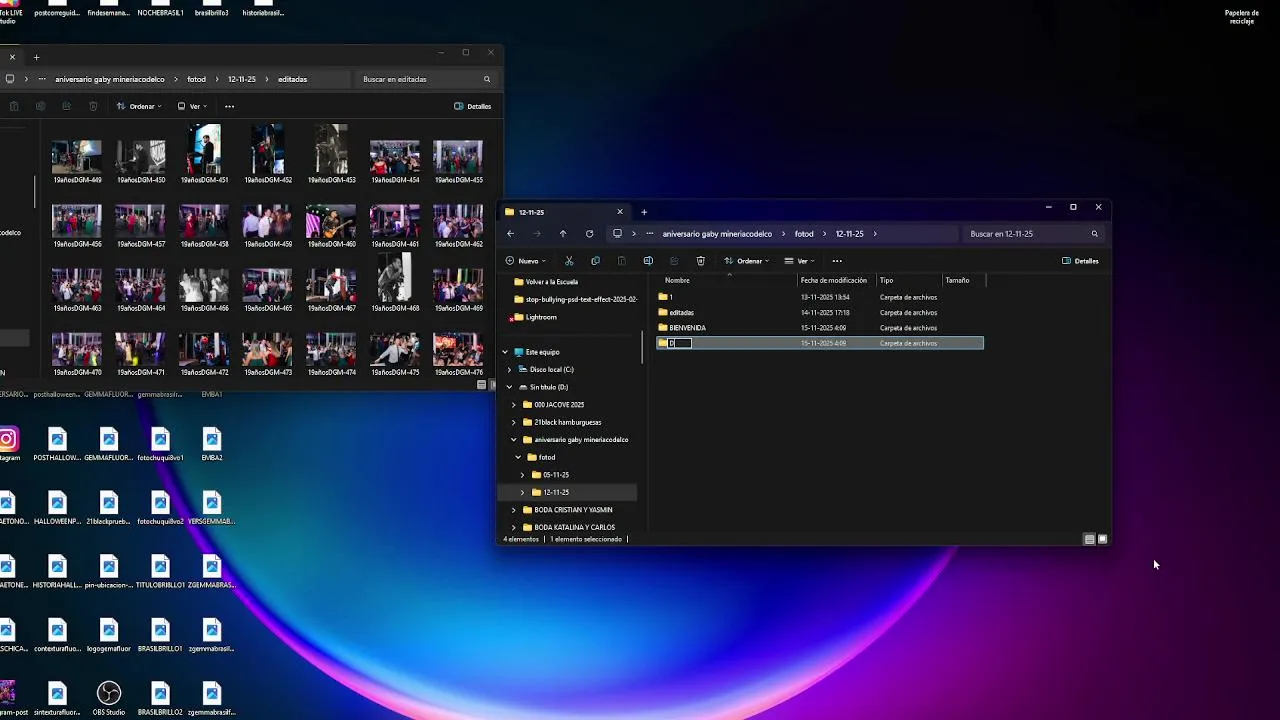Select the editadas folder row

[820, 313]
